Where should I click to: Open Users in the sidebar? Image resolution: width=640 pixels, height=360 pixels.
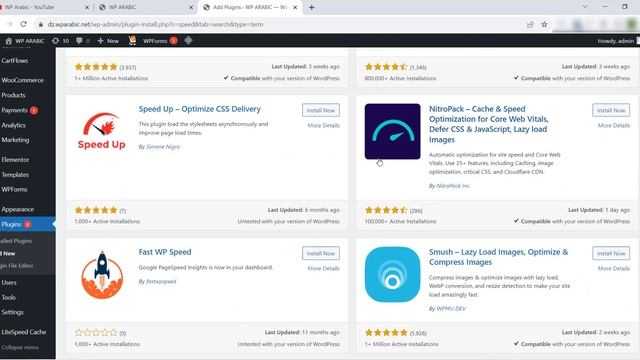tap(9, 282)
